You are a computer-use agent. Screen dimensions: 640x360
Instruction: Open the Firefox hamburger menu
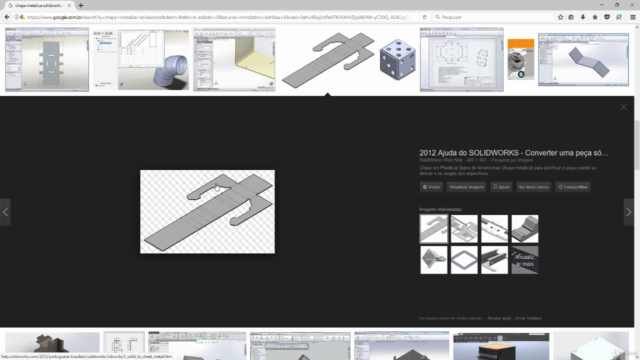(x=633, y=17)
